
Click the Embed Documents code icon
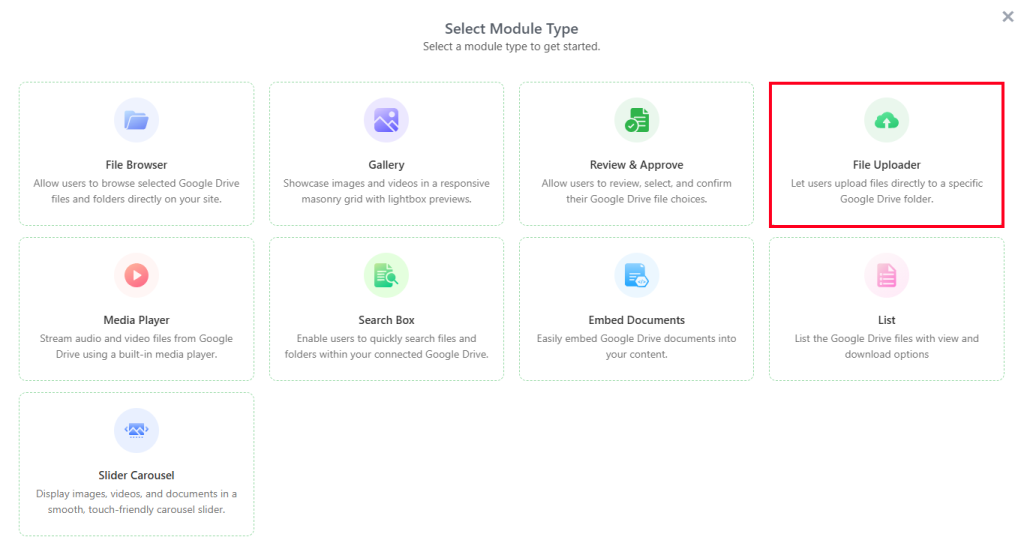pos(636,276)
